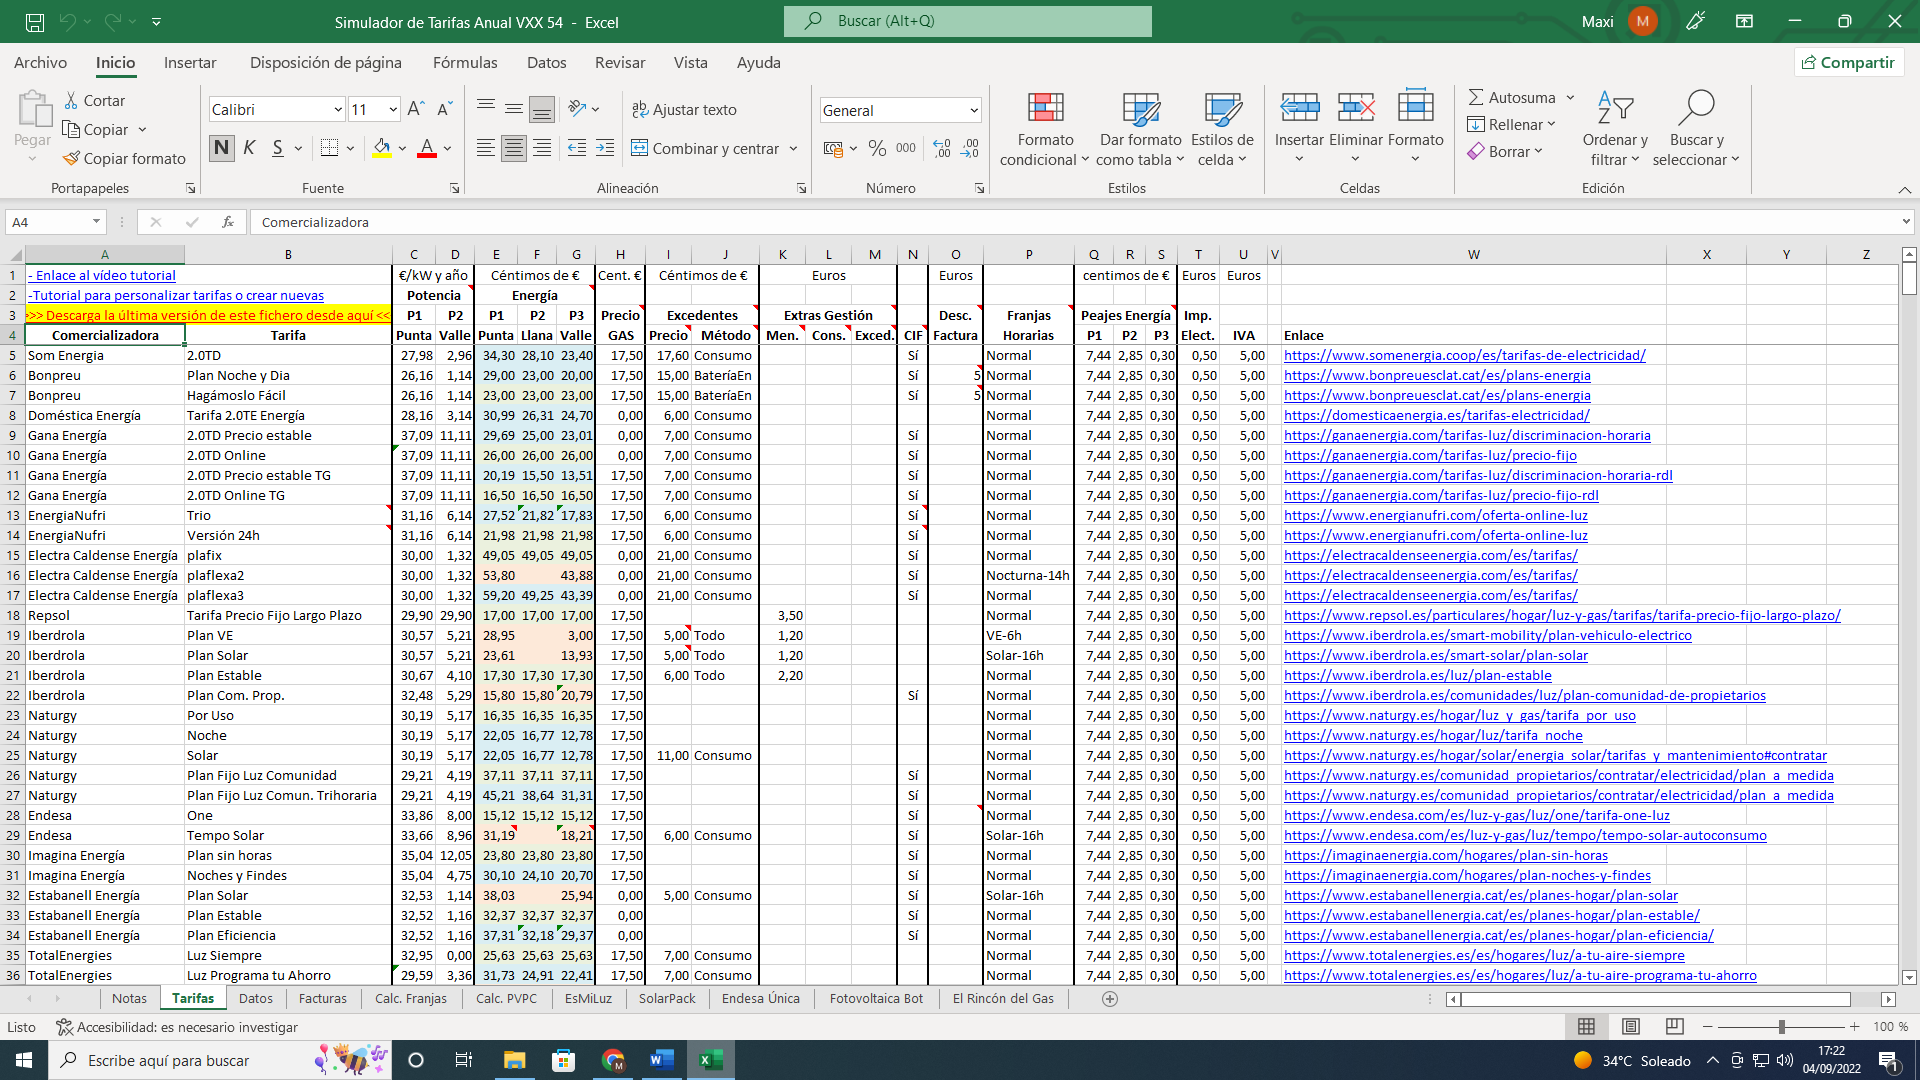The image size is (1920, 1080).
Task: Open the somenergia.coop tariff hyperlink
Action: click(x=1464, y=355)
